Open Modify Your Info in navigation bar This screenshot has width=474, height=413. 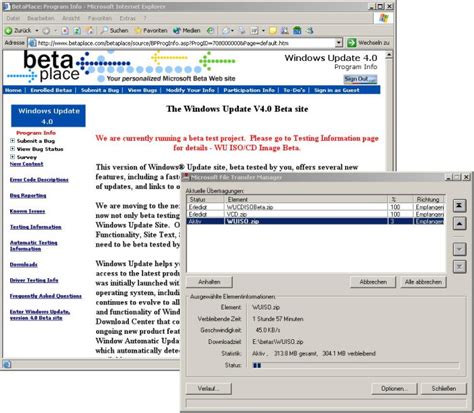pyautogui.click(x=190, y=90)
